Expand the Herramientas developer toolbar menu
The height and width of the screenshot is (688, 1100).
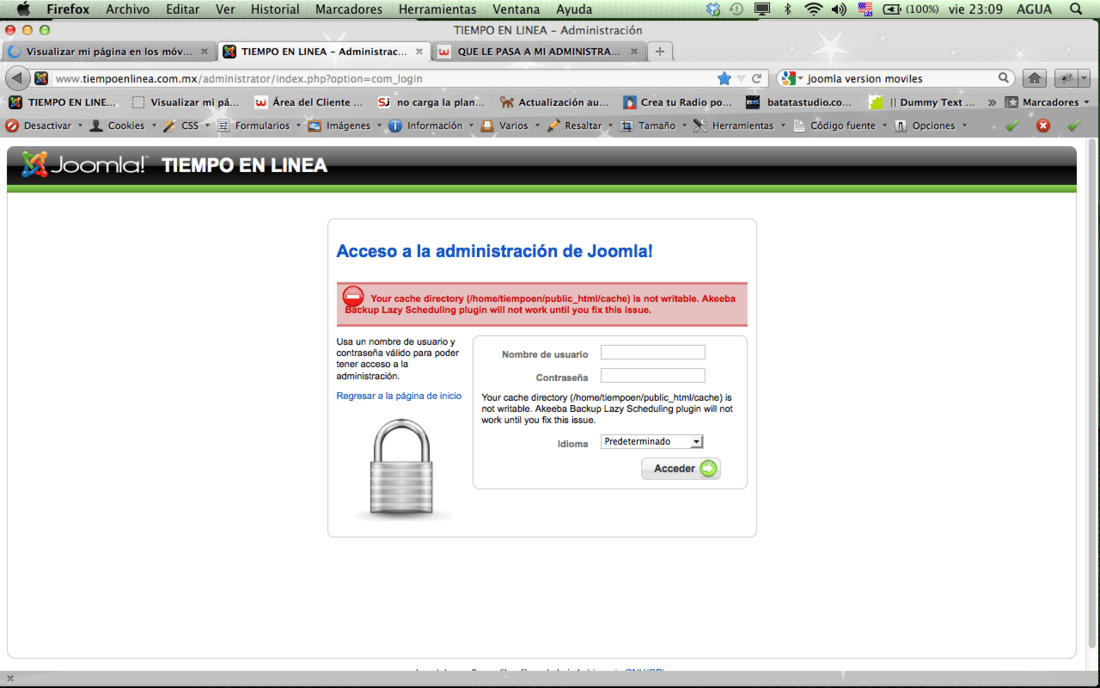point(739,126)
